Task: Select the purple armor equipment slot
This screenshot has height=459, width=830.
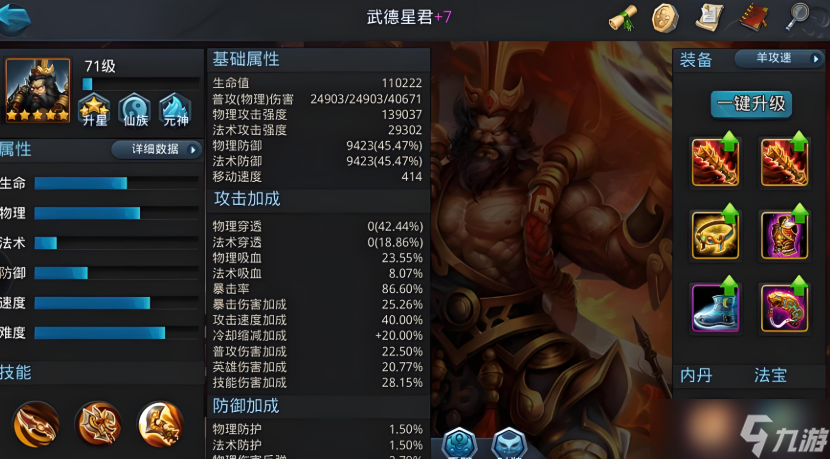Action: tap(784, 235)
